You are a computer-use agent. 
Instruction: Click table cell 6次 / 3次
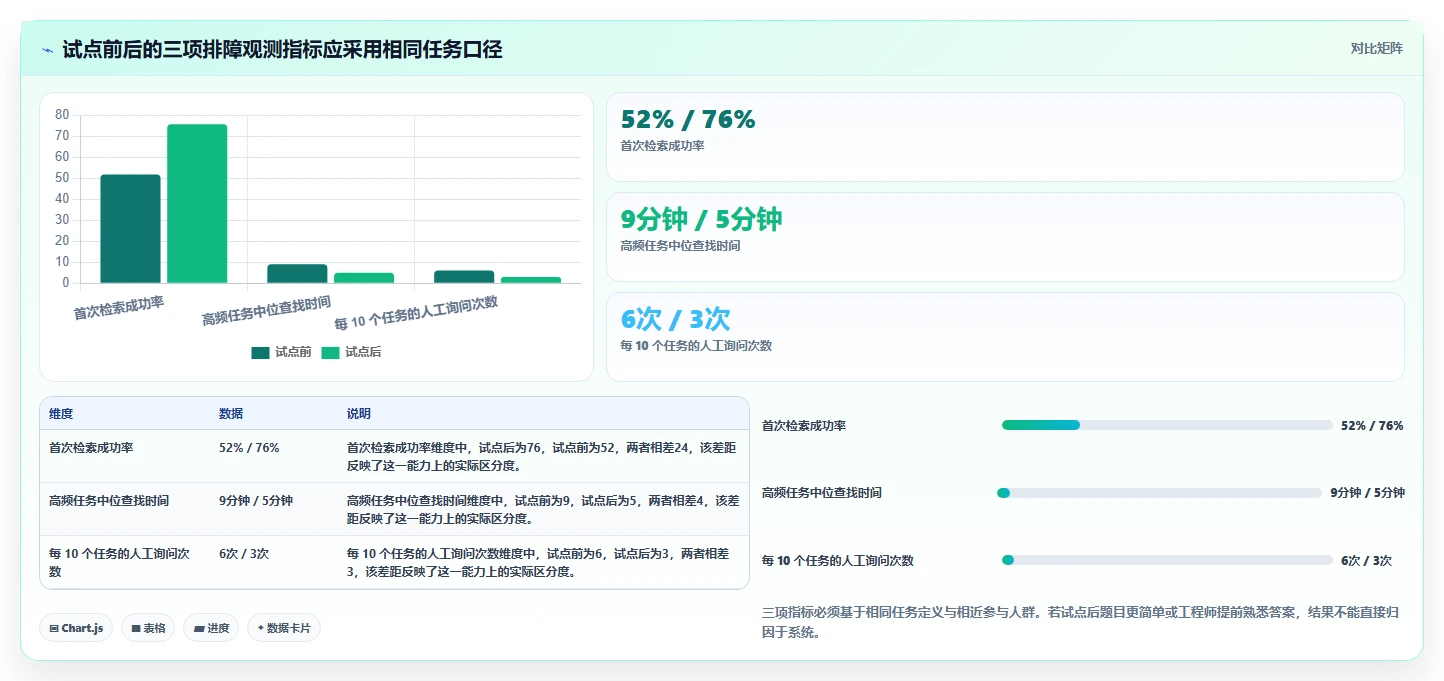click(x=244, y=554)
